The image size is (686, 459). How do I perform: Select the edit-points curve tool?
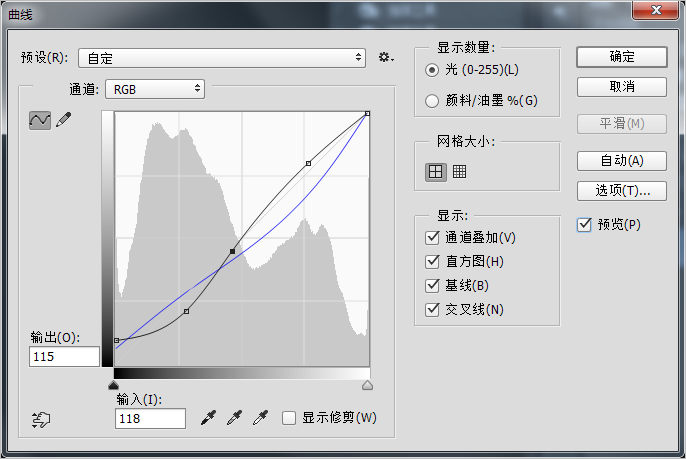[40, 120]
